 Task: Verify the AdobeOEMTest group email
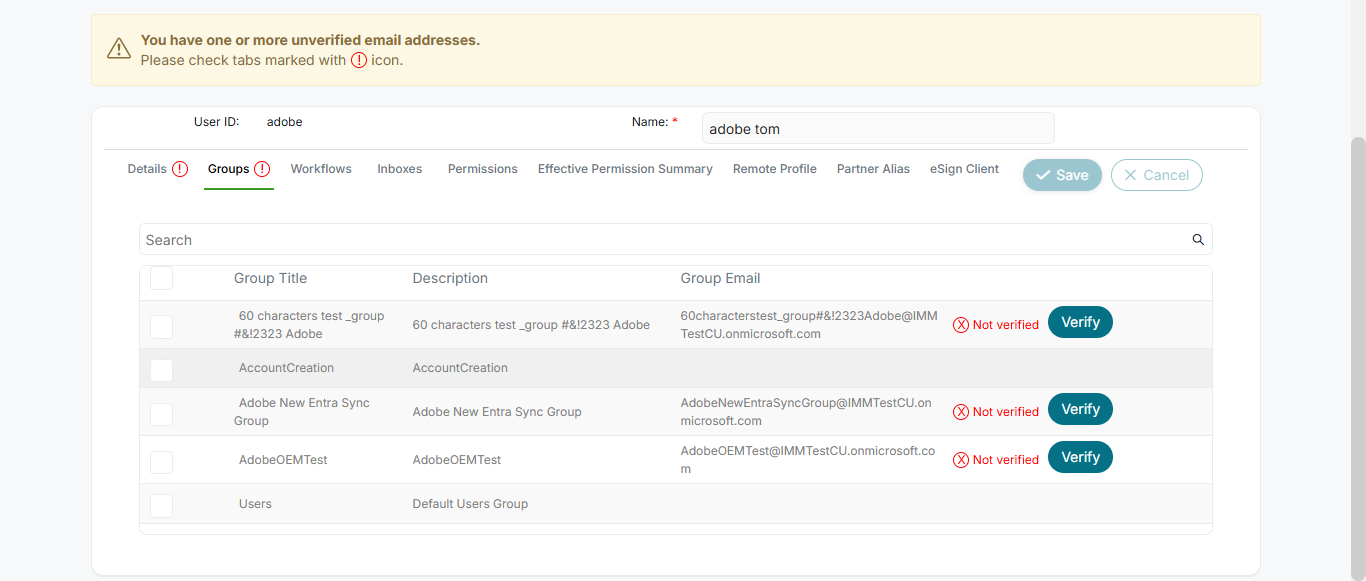1080,457
